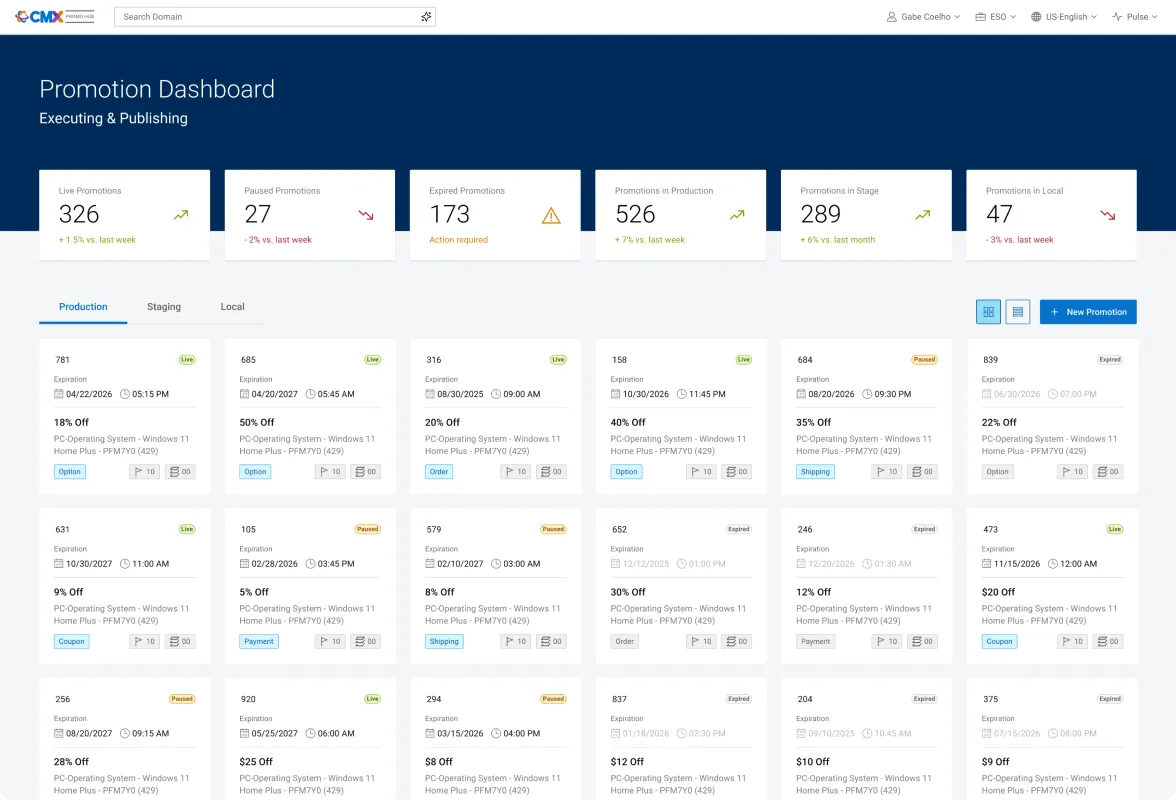Click the Action required link
The height and width of the screenshot is (800, 1176).
(458, 240)
